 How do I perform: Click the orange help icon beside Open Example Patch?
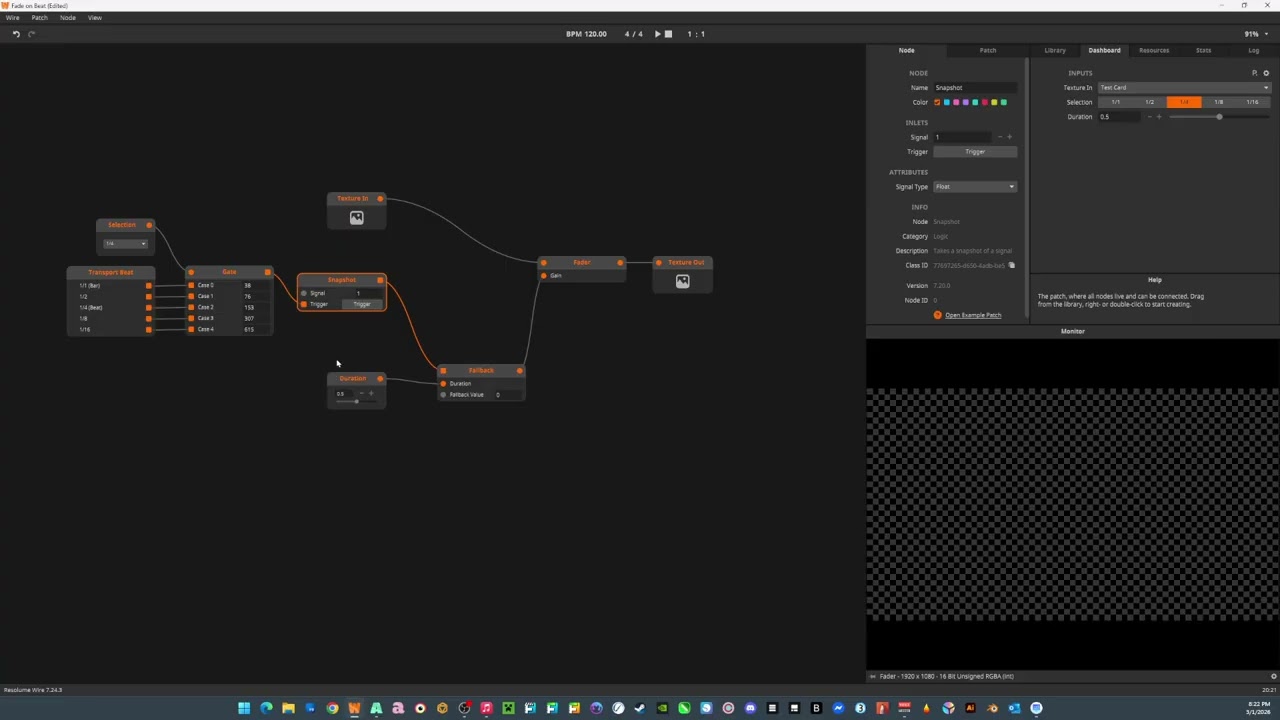coord(938,315)
